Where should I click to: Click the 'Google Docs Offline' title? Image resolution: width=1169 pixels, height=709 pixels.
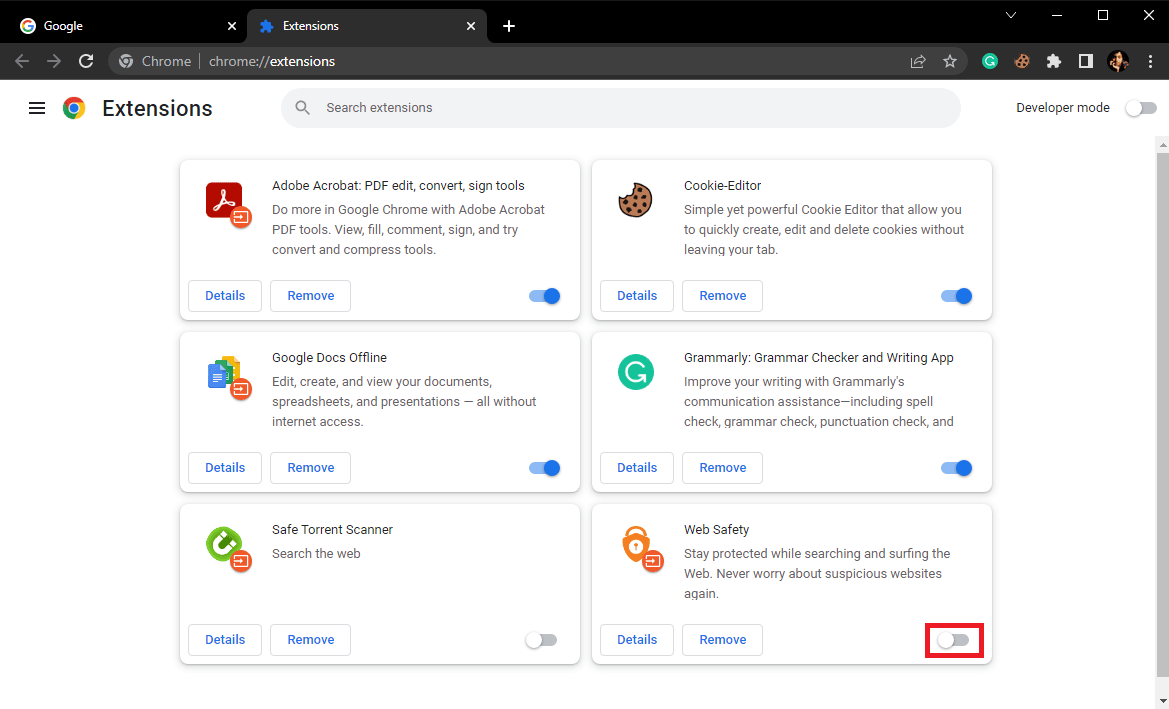pyautogui.click(x=330, y=358)
